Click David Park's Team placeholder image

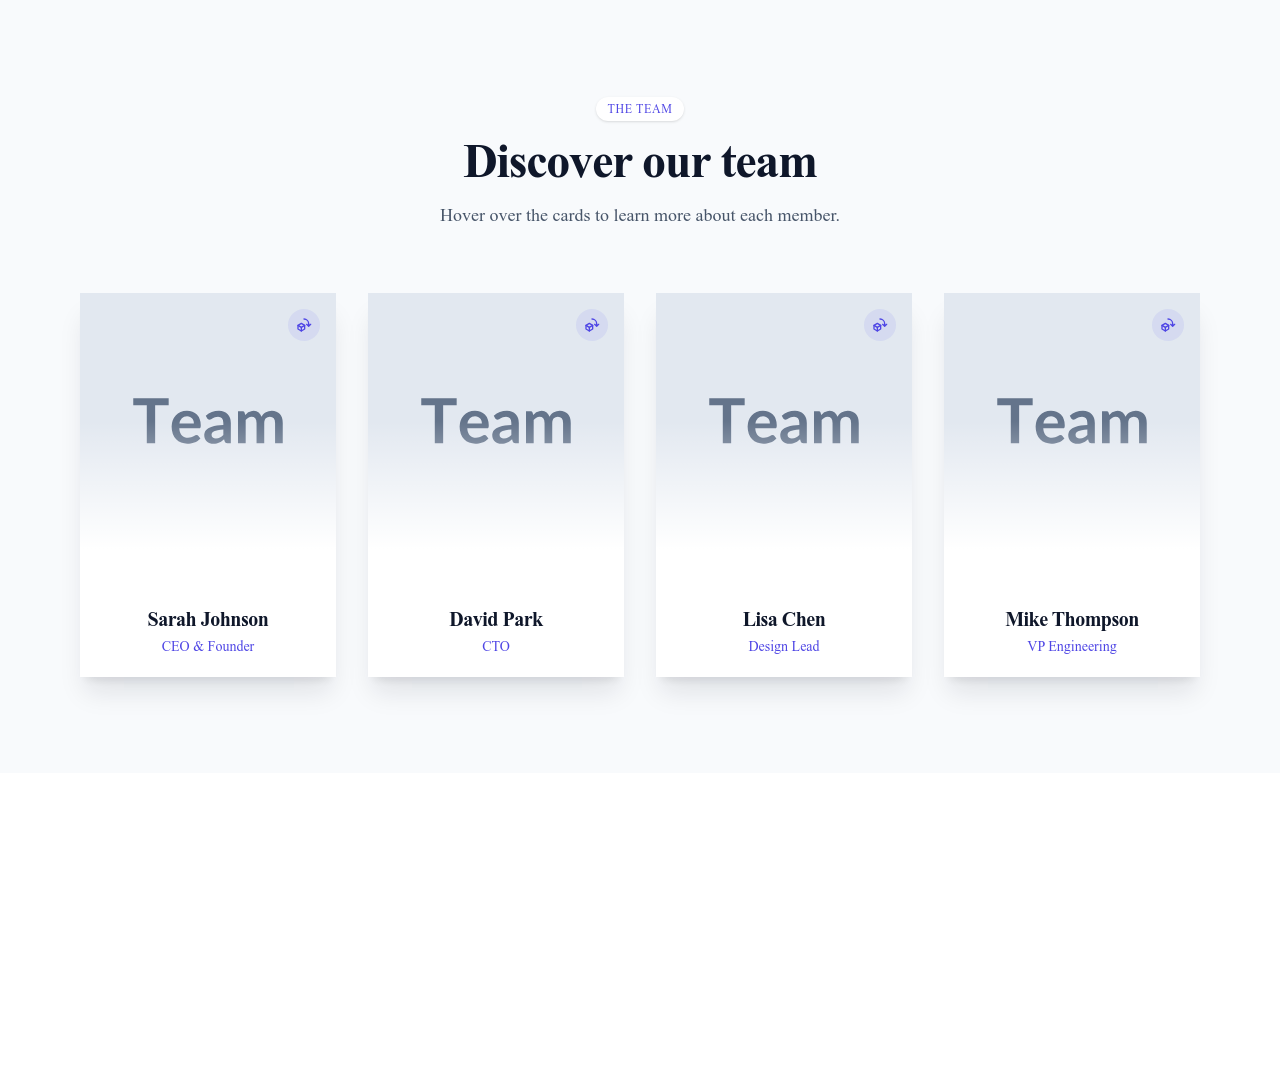pos(496,421)
